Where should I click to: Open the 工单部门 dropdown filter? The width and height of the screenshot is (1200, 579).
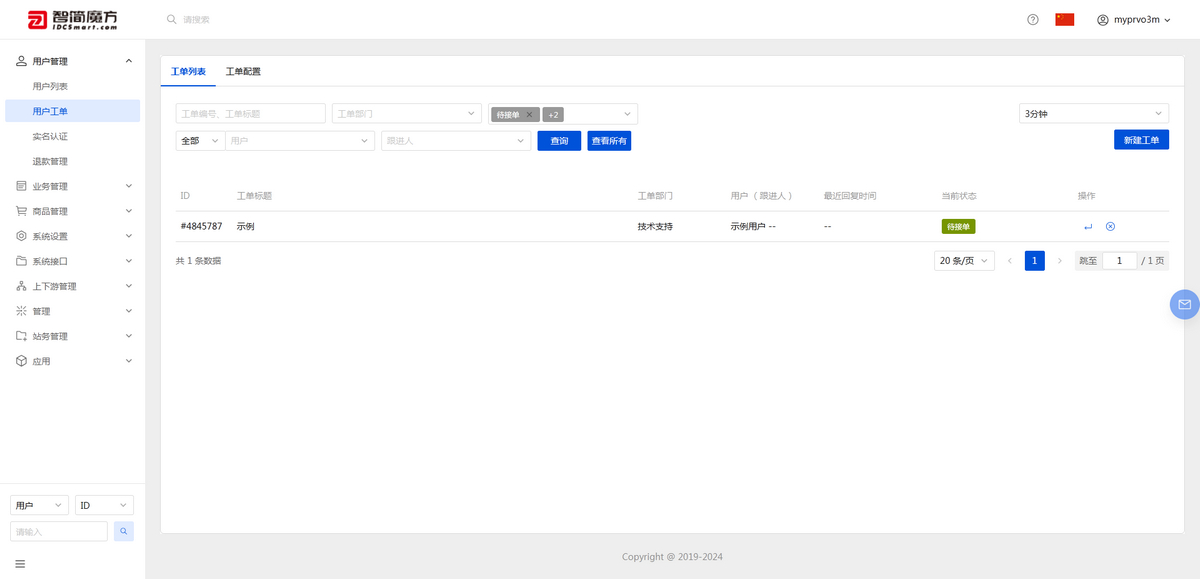(407, 114)
